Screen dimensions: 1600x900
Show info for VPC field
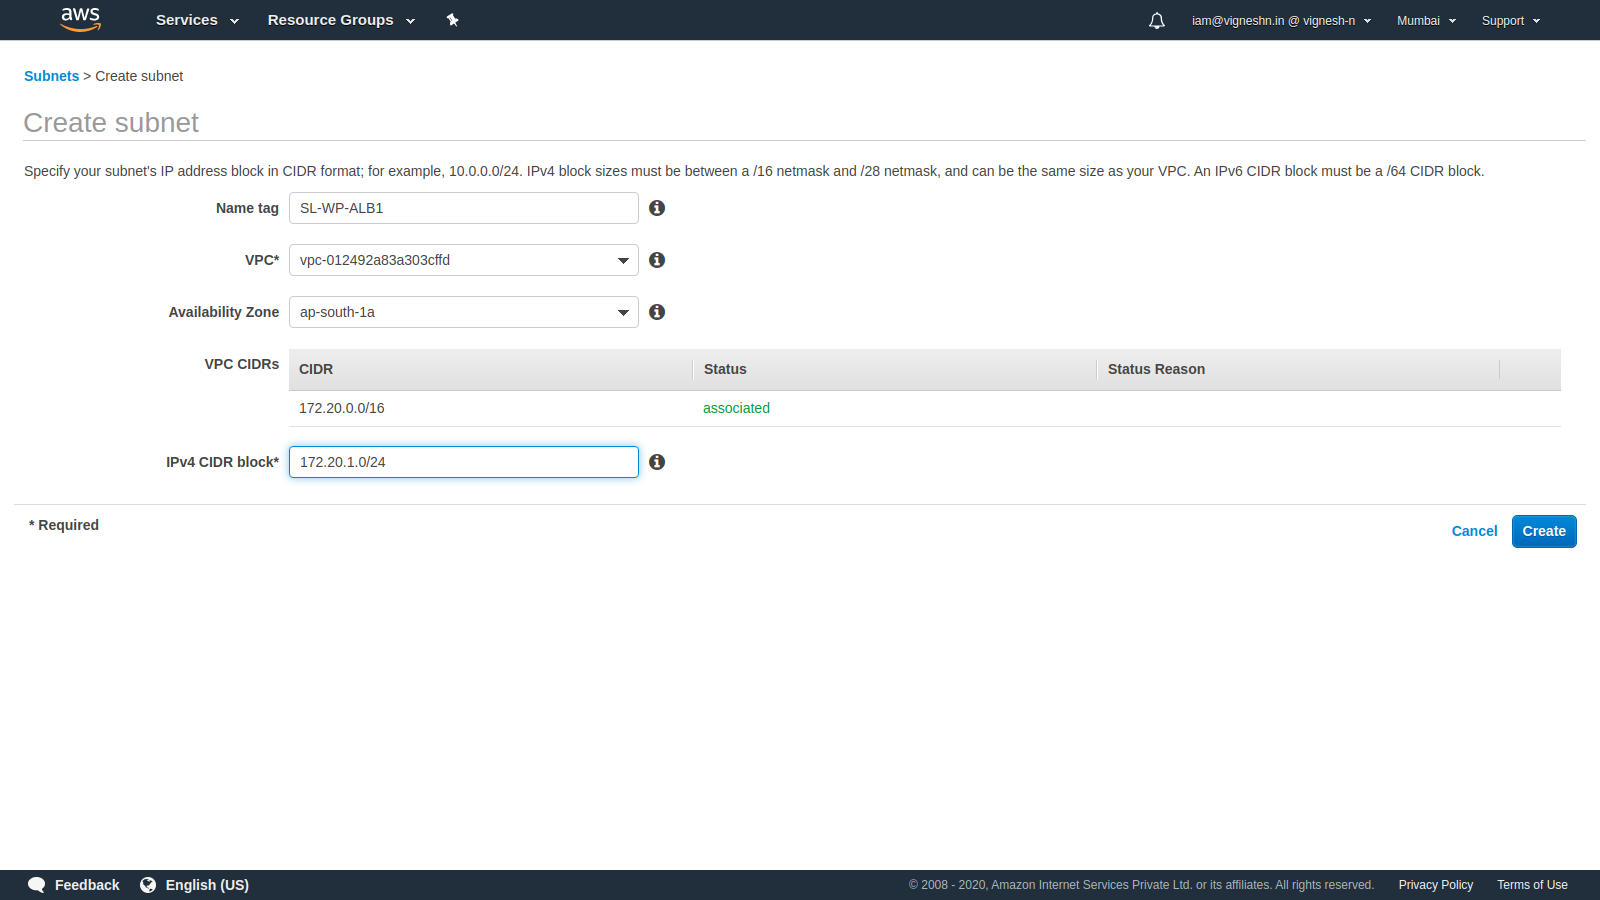point(657,260)
